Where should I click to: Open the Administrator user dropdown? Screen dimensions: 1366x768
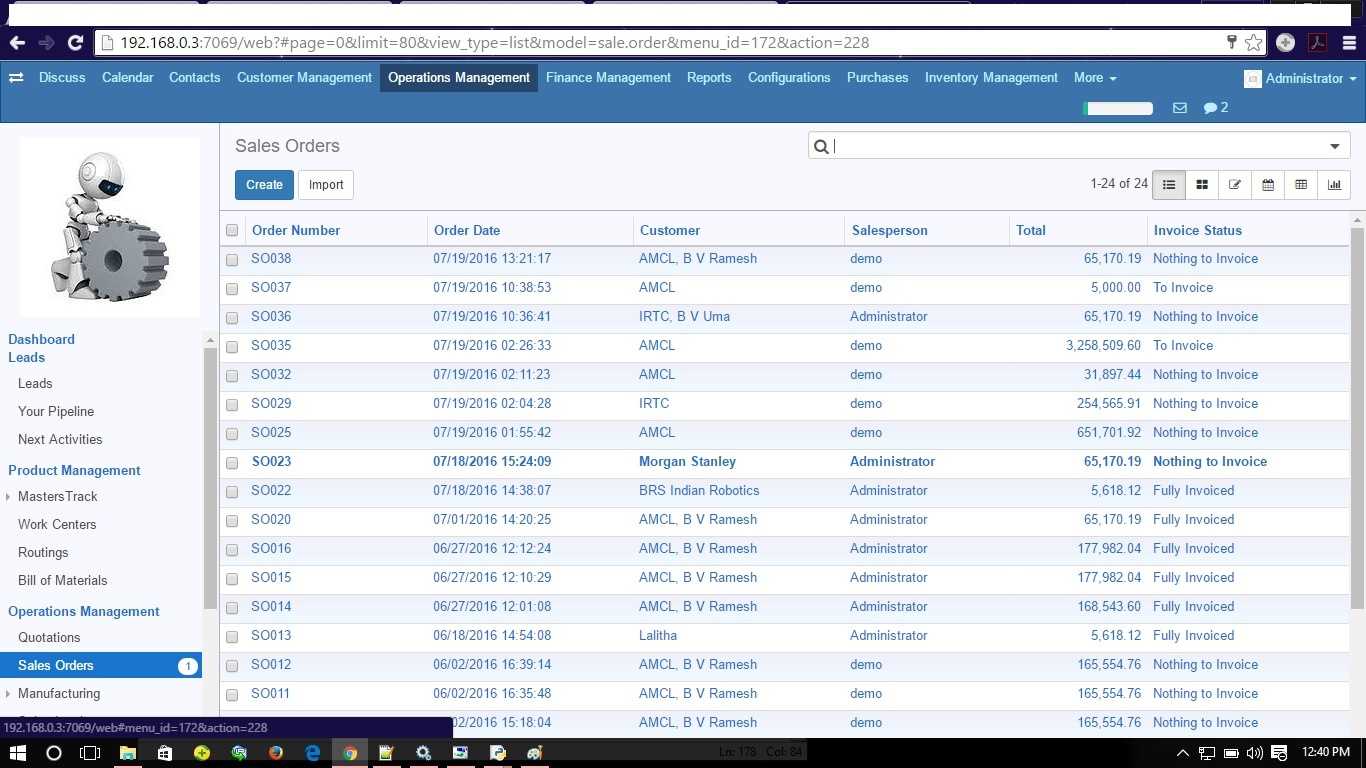[x=1301, y=78]
